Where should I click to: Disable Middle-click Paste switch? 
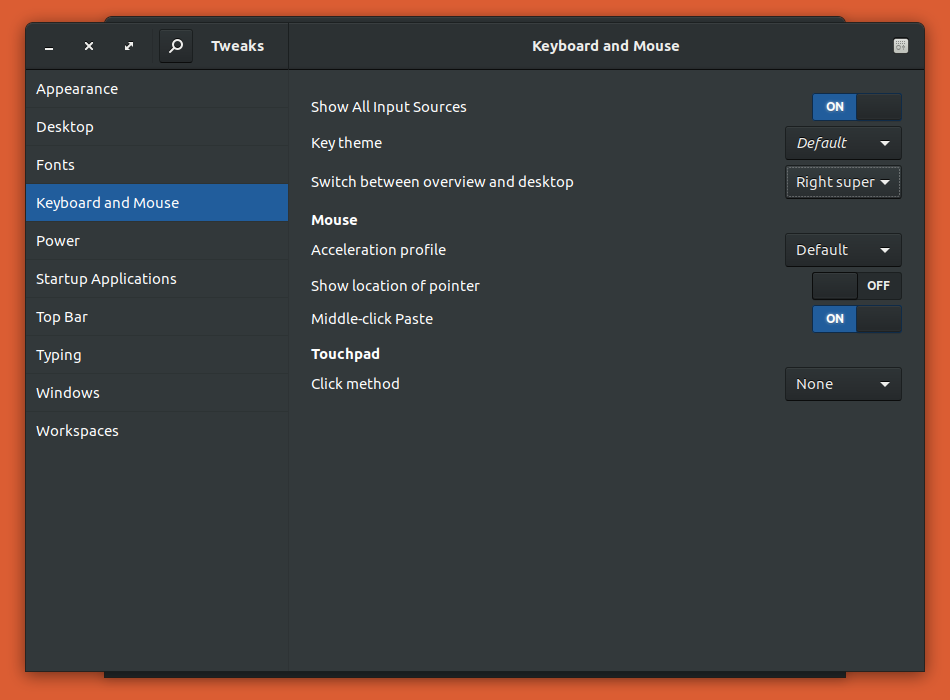(857, 319)
